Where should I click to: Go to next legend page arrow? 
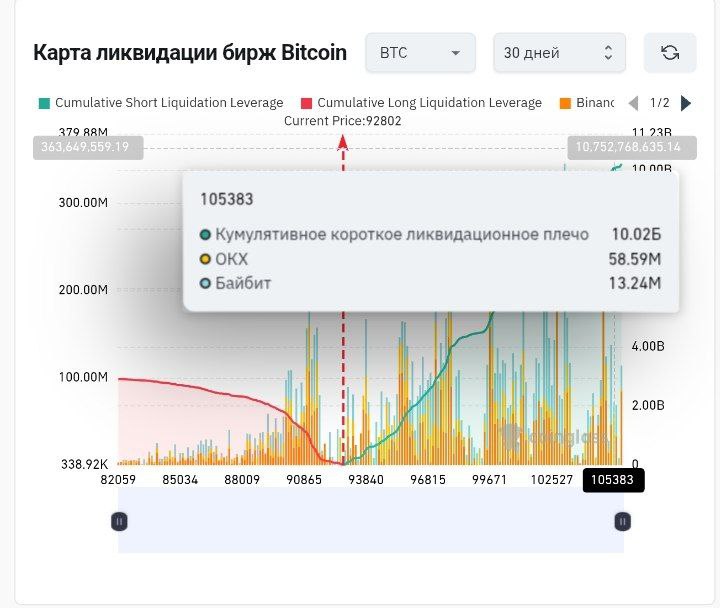click(x=686, y=103)
